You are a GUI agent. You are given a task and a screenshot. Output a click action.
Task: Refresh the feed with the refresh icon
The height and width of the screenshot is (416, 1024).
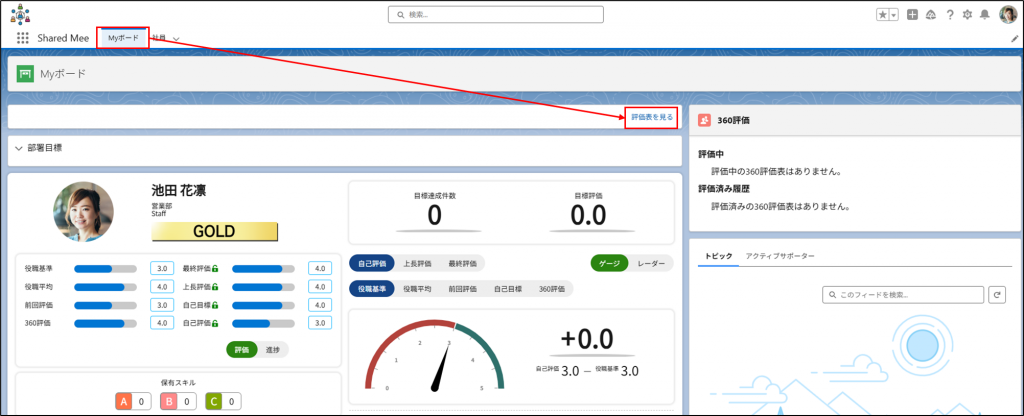click(996, 295)
